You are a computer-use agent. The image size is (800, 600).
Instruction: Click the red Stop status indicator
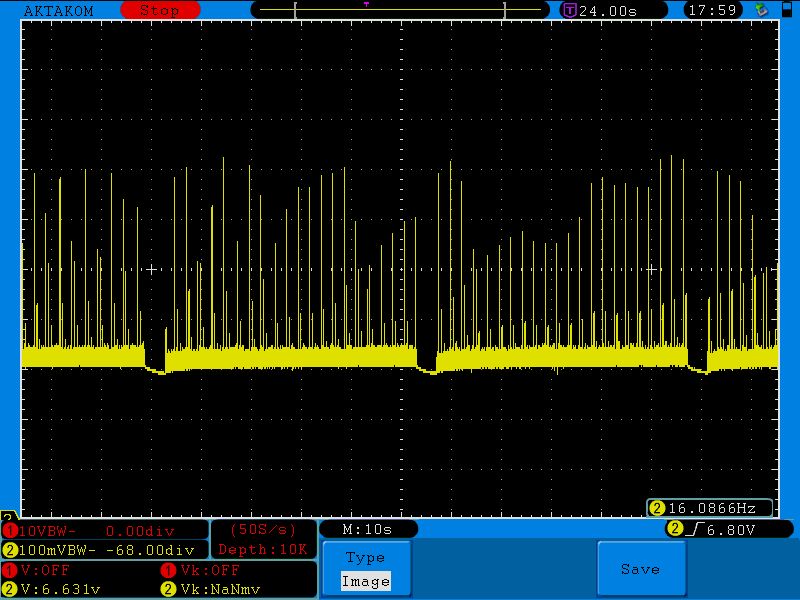(x=160, y=10)
